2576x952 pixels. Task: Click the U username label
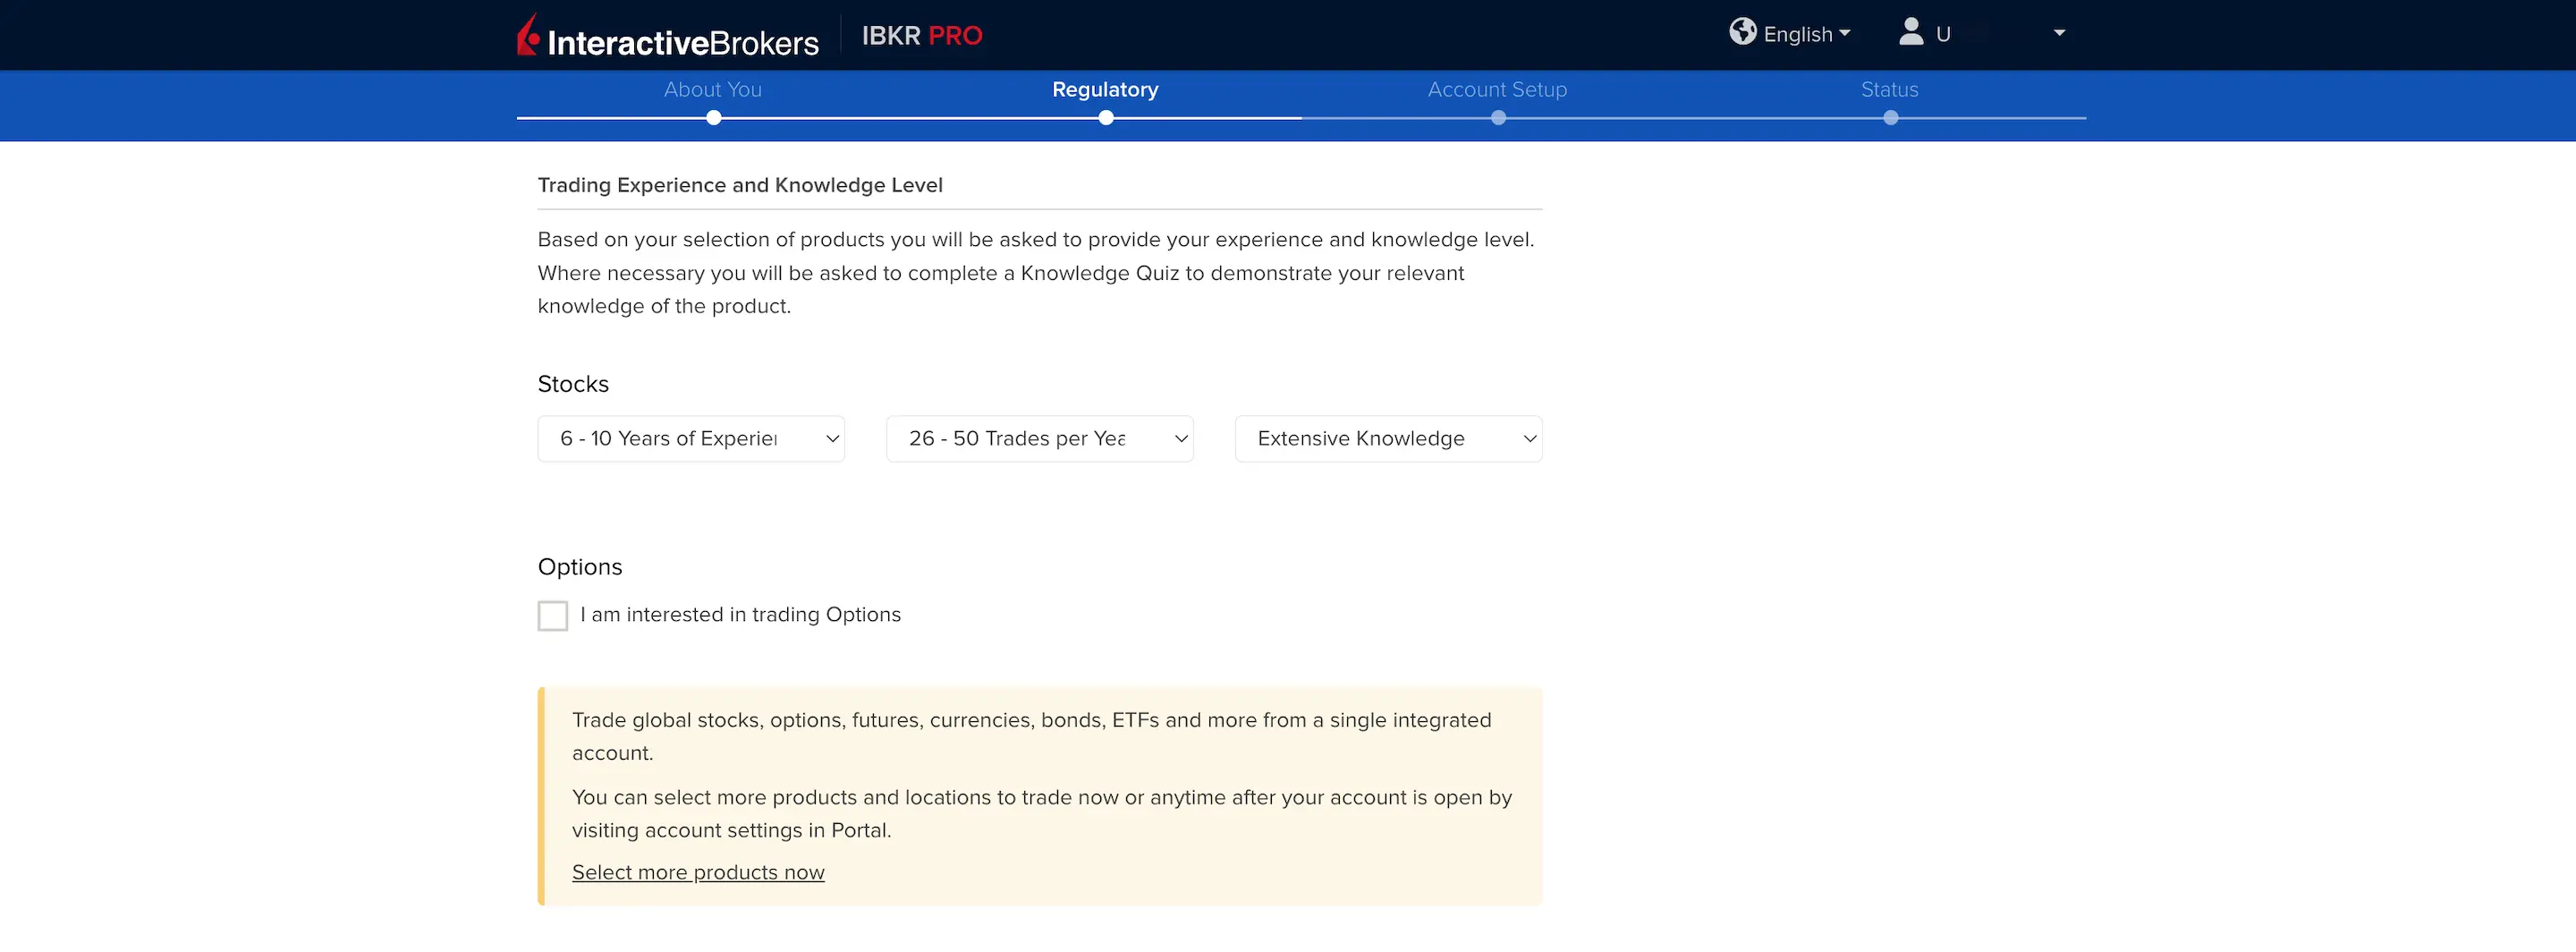[1944, 33]
